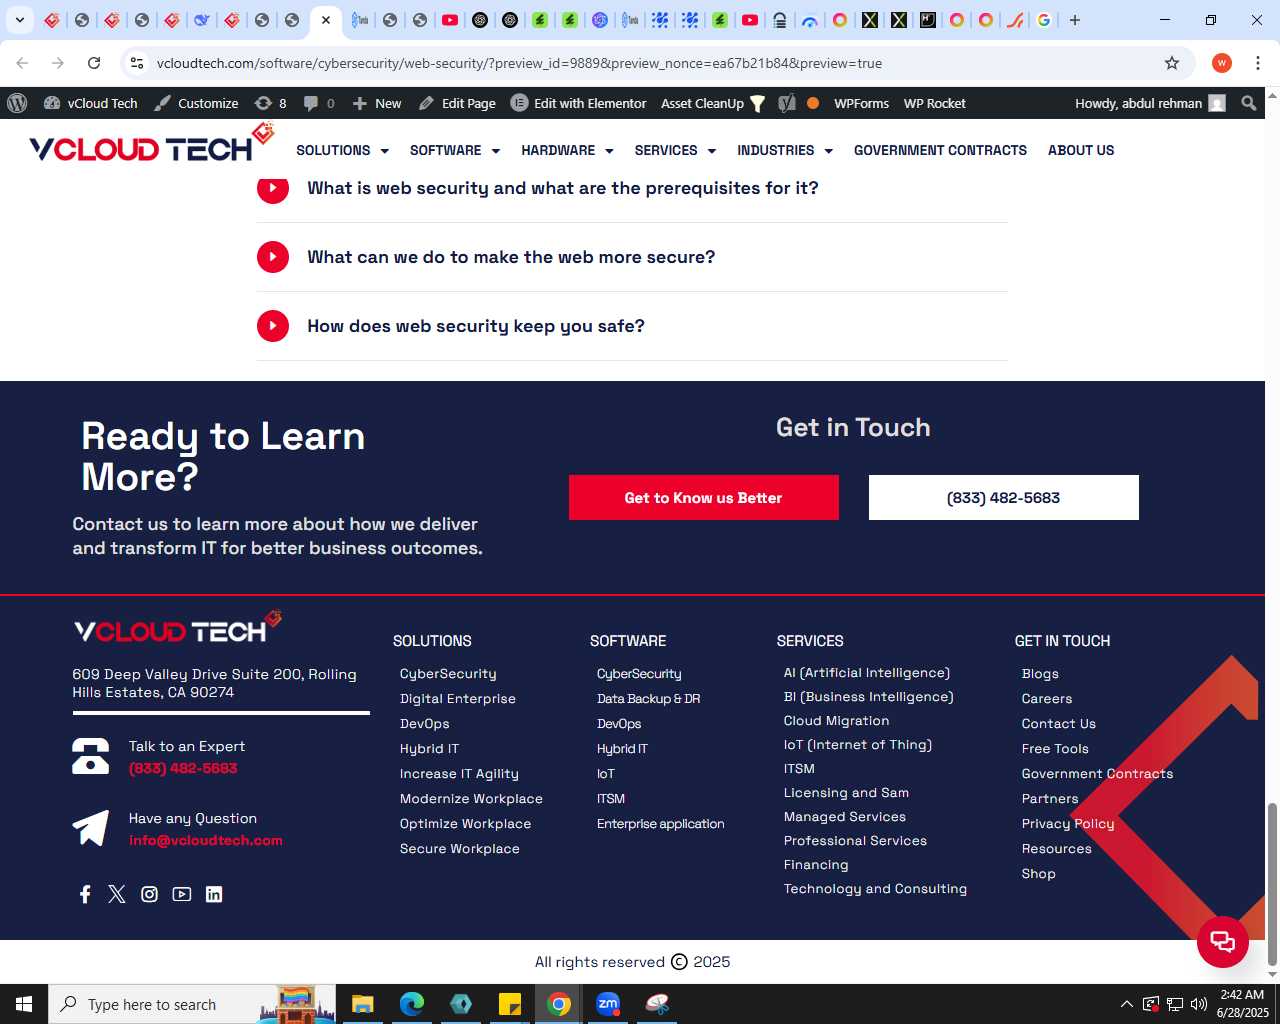Click the WordPress logo in admin bar
The width and height of the screenshot is (1280, 1024).
coord(17,103)
